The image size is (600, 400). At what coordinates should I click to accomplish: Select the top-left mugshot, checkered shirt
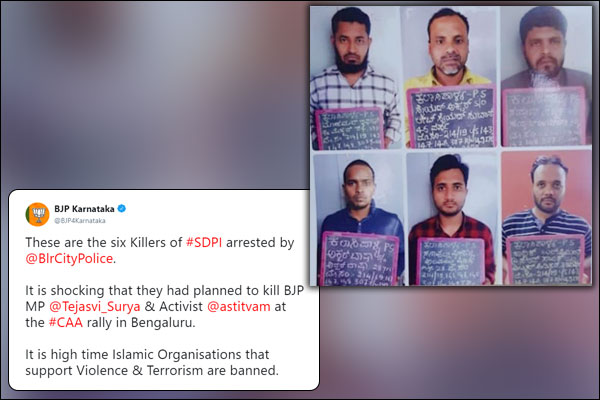(355, 78)
